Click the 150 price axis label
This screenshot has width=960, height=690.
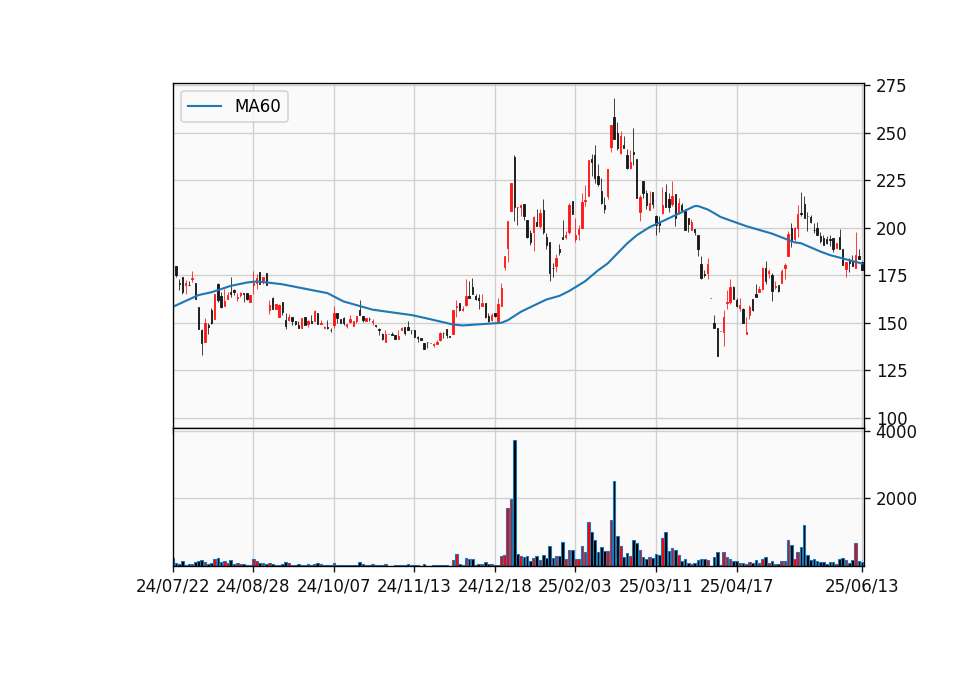pyautogui.click(x=891, y=323)
